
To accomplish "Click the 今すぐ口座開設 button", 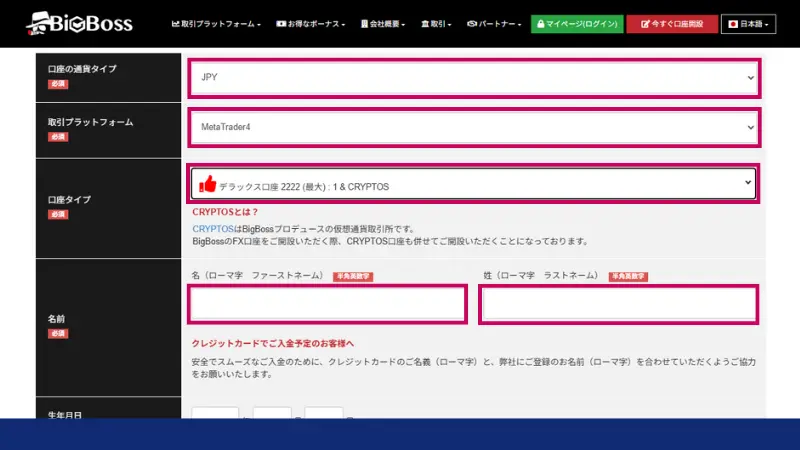I will [672, 23].
